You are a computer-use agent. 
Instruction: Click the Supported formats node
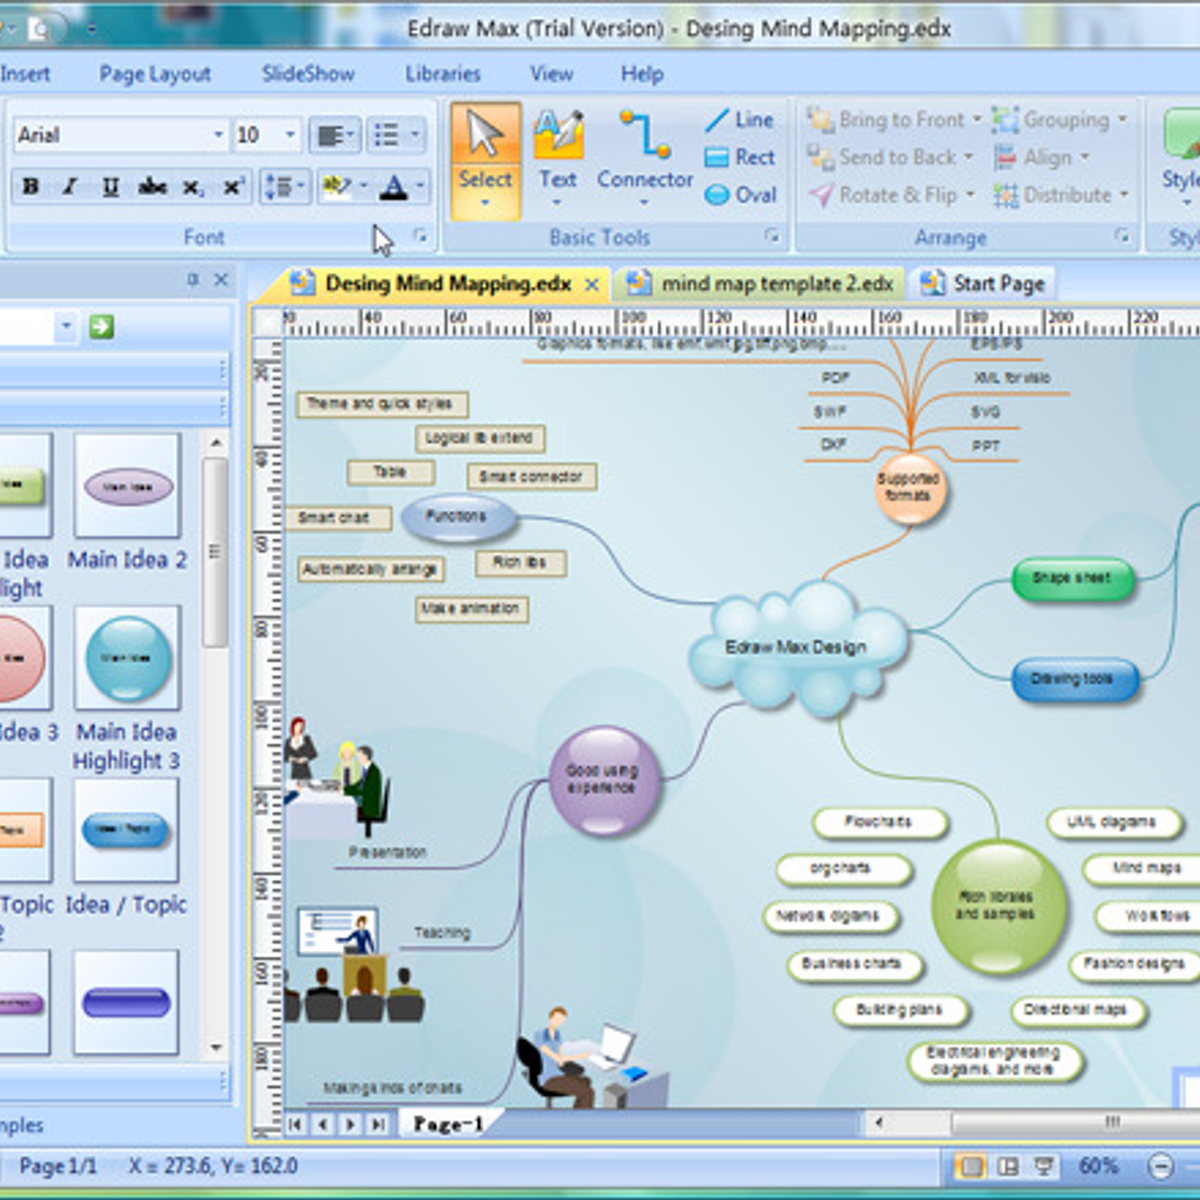[908, 487]
